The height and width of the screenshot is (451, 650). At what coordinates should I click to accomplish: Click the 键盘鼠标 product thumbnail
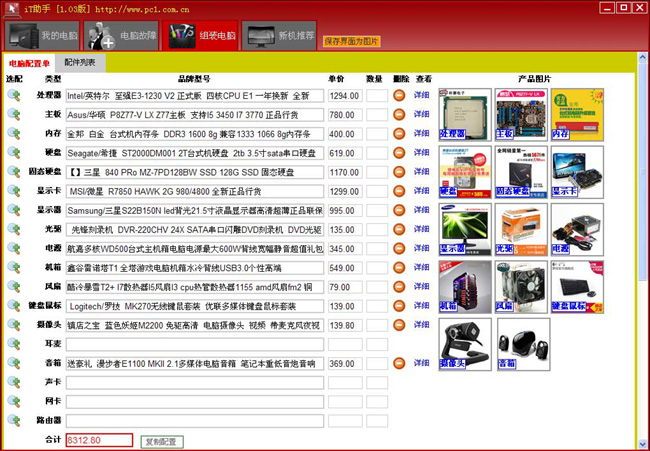point(577,287)
